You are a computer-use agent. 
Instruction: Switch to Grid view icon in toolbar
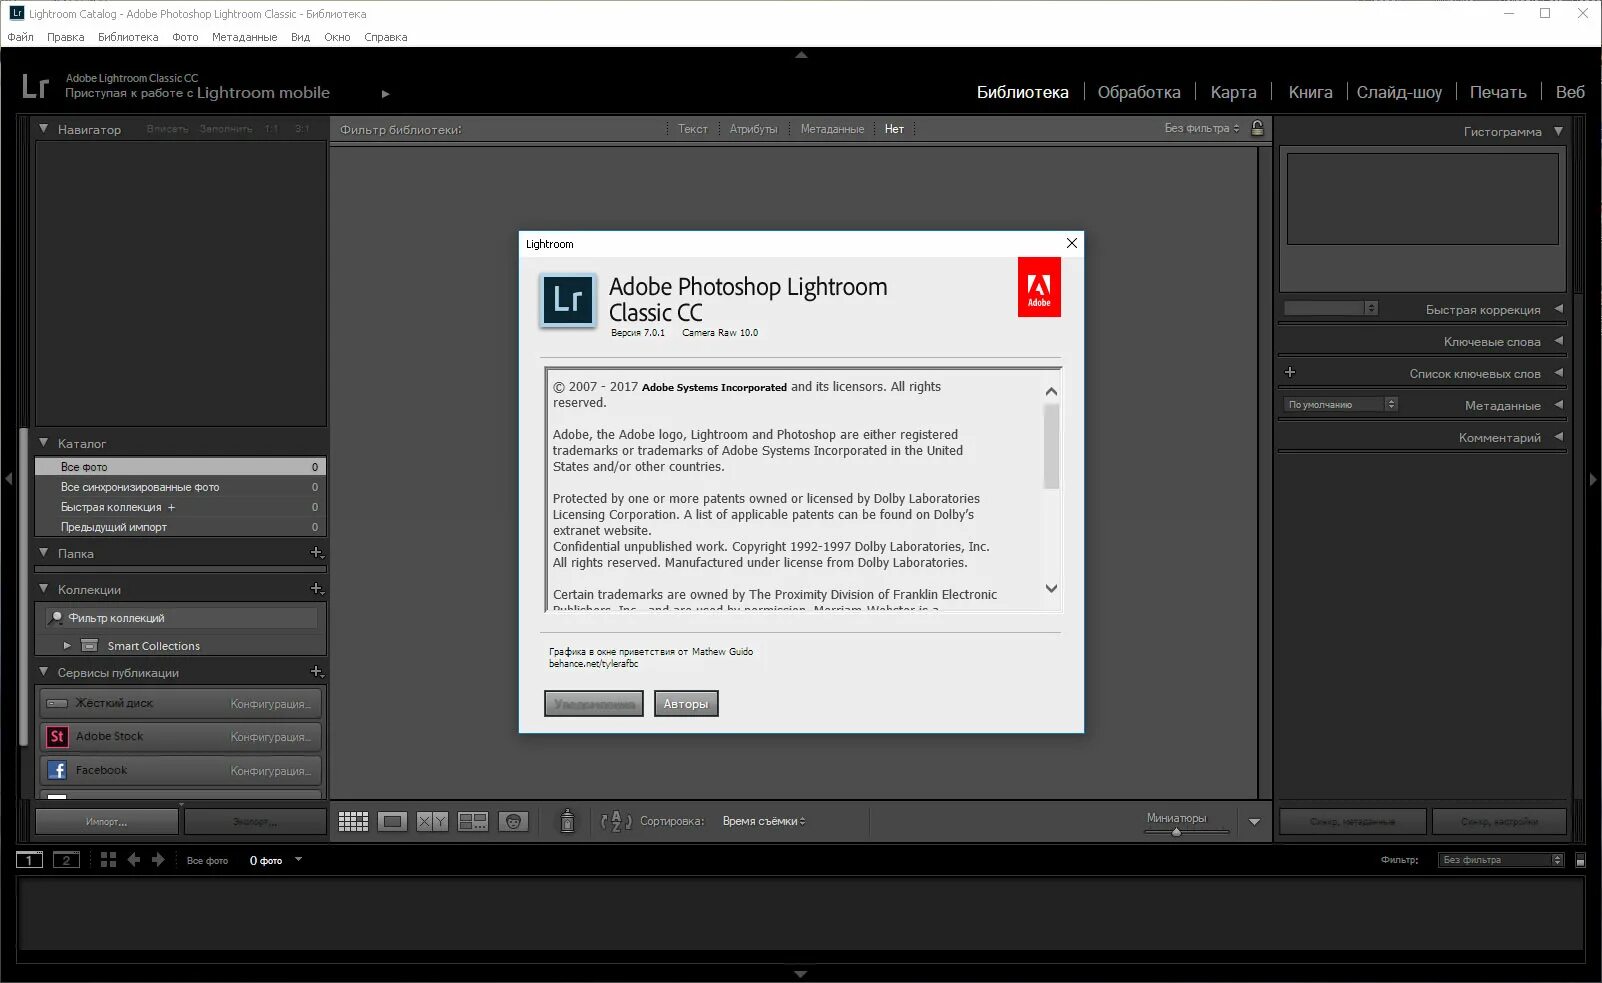353,821
